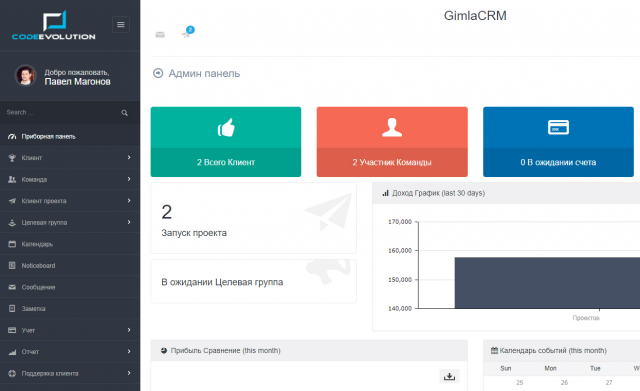Open Заметка in sidebar

70,309
